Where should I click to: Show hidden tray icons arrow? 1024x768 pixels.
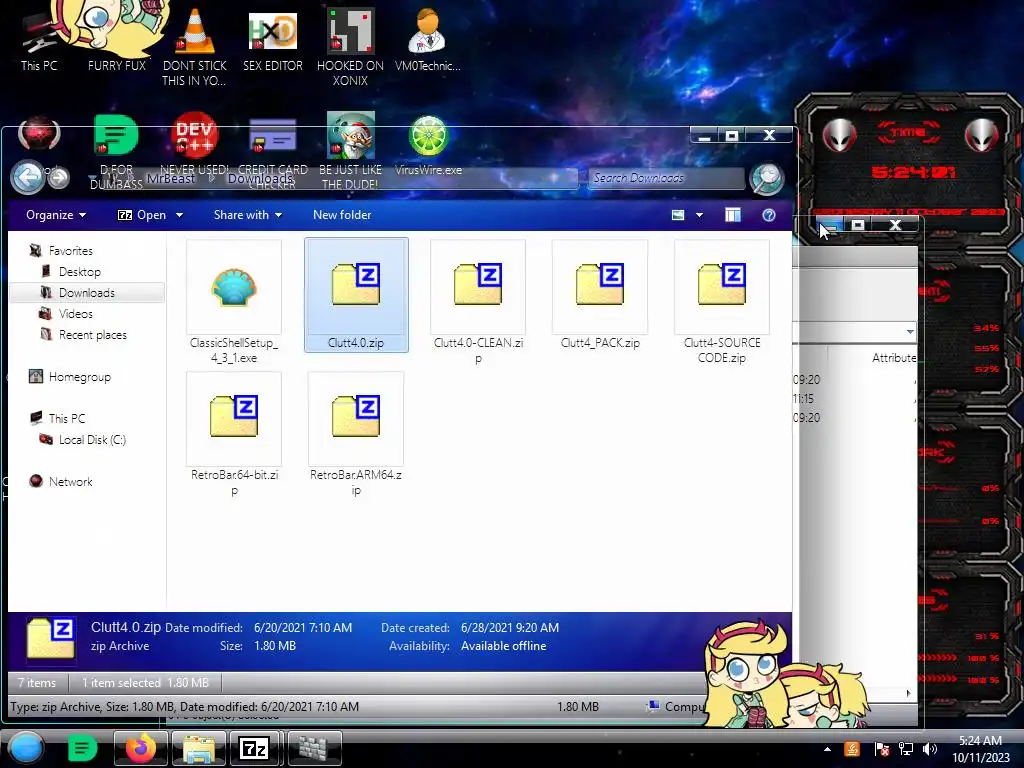827,749
